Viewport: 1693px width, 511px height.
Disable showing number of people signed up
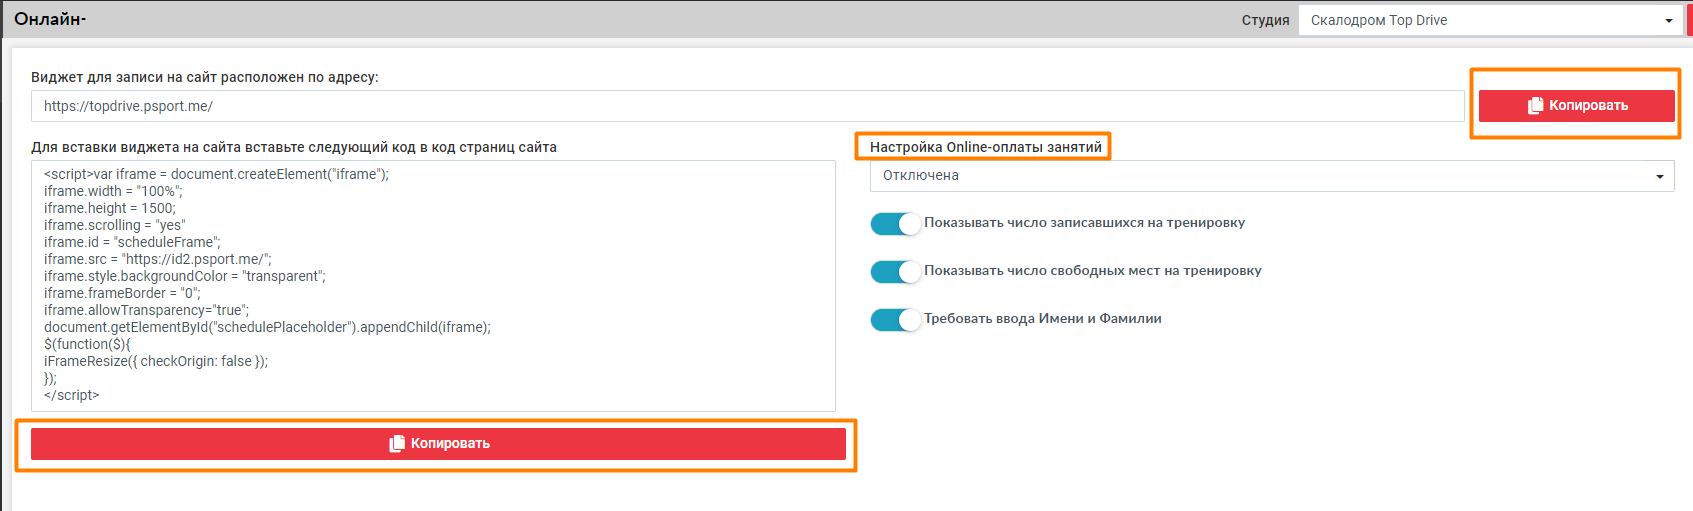pos(895,223)
